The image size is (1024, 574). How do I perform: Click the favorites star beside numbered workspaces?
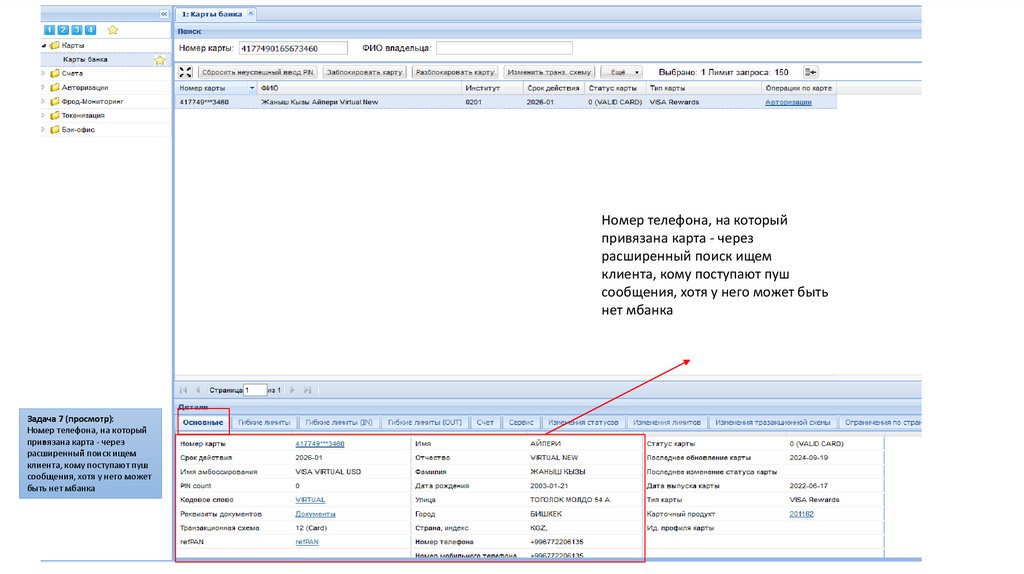(113, 30)
